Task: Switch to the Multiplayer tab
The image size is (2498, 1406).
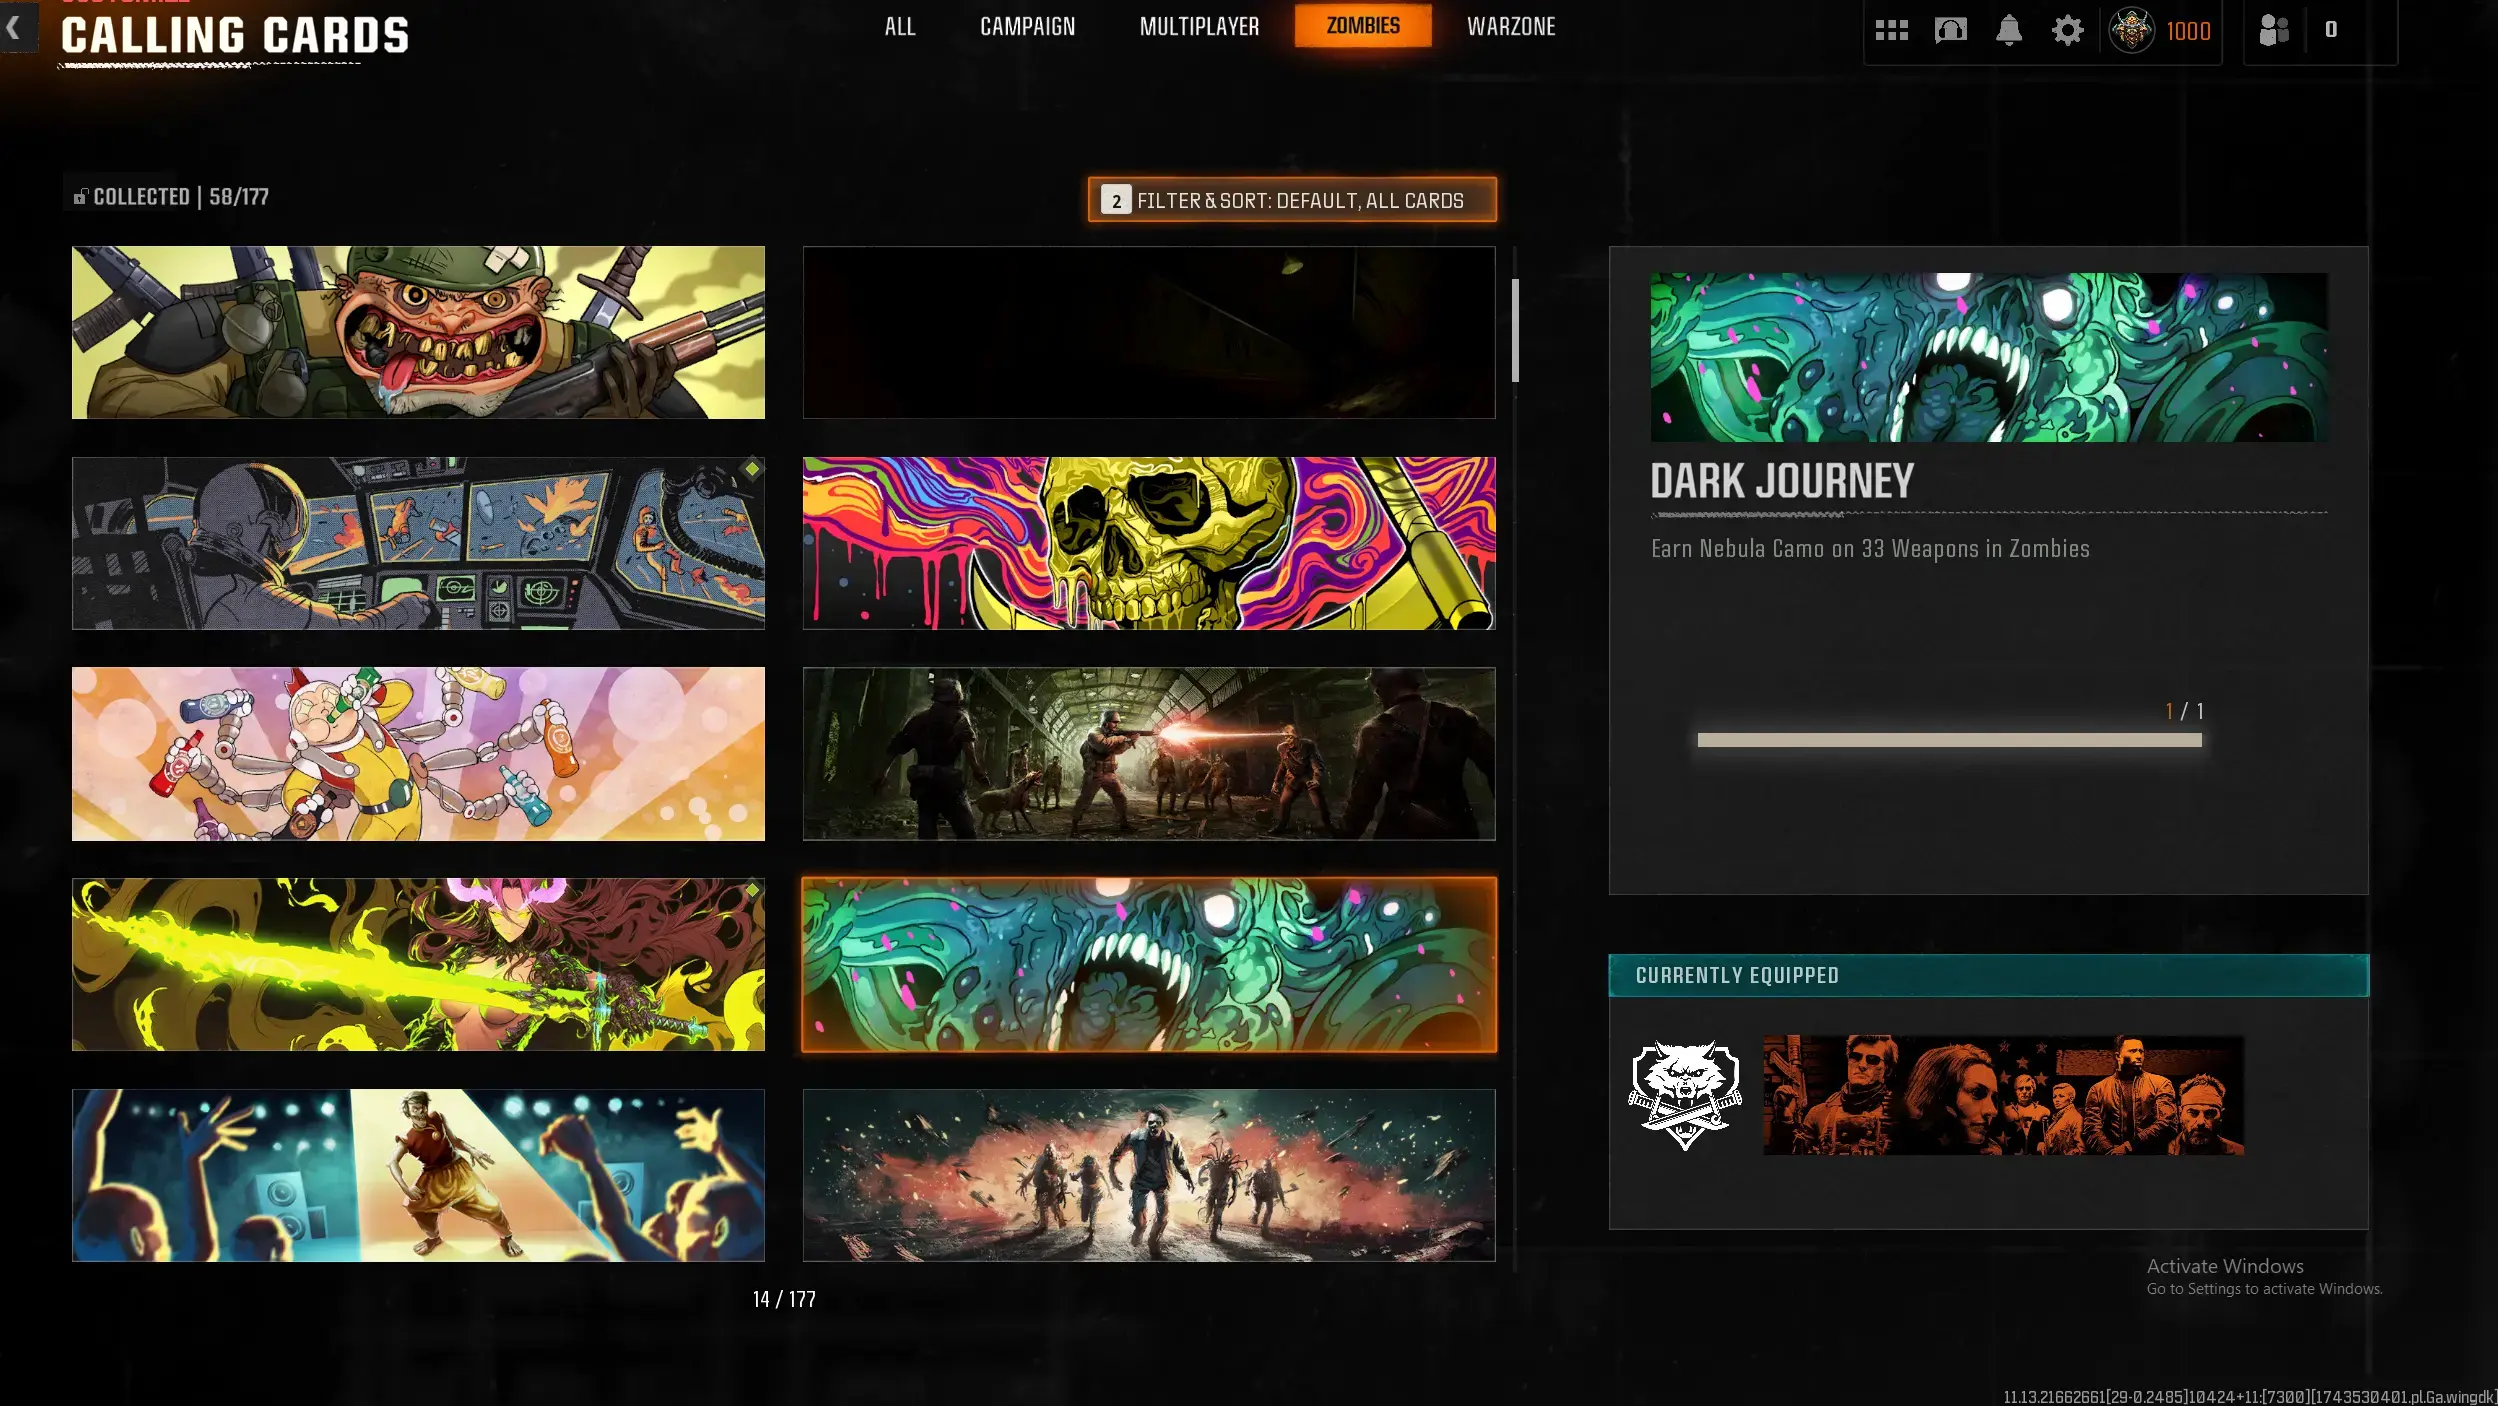Action: coord(1199,27)
